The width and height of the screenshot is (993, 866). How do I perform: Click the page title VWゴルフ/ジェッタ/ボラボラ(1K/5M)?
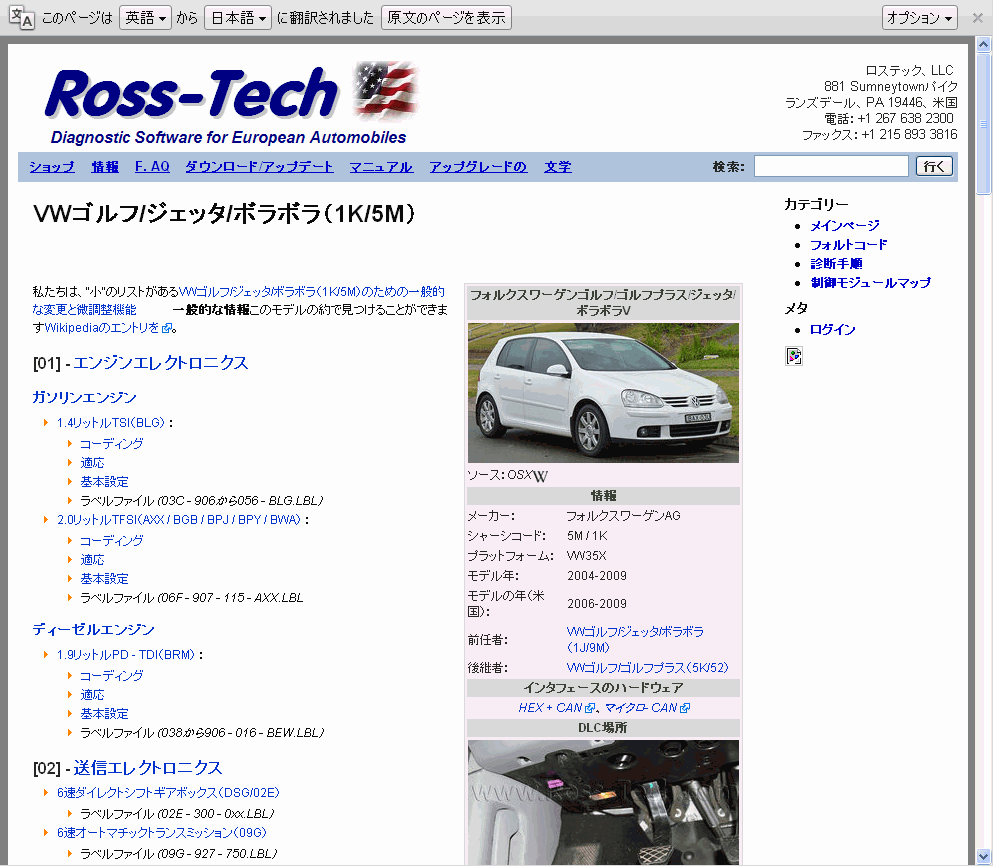[224, 214]
